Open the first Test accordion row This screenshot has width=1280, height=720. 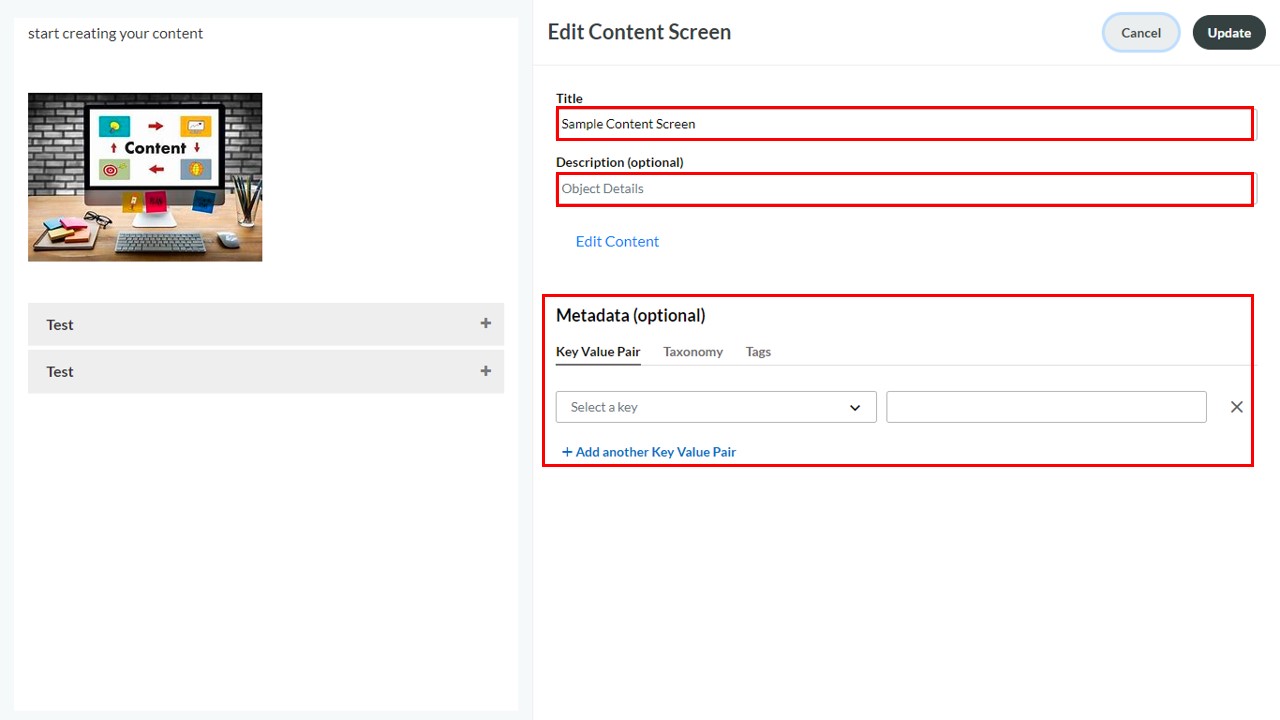tap(266, 324)
